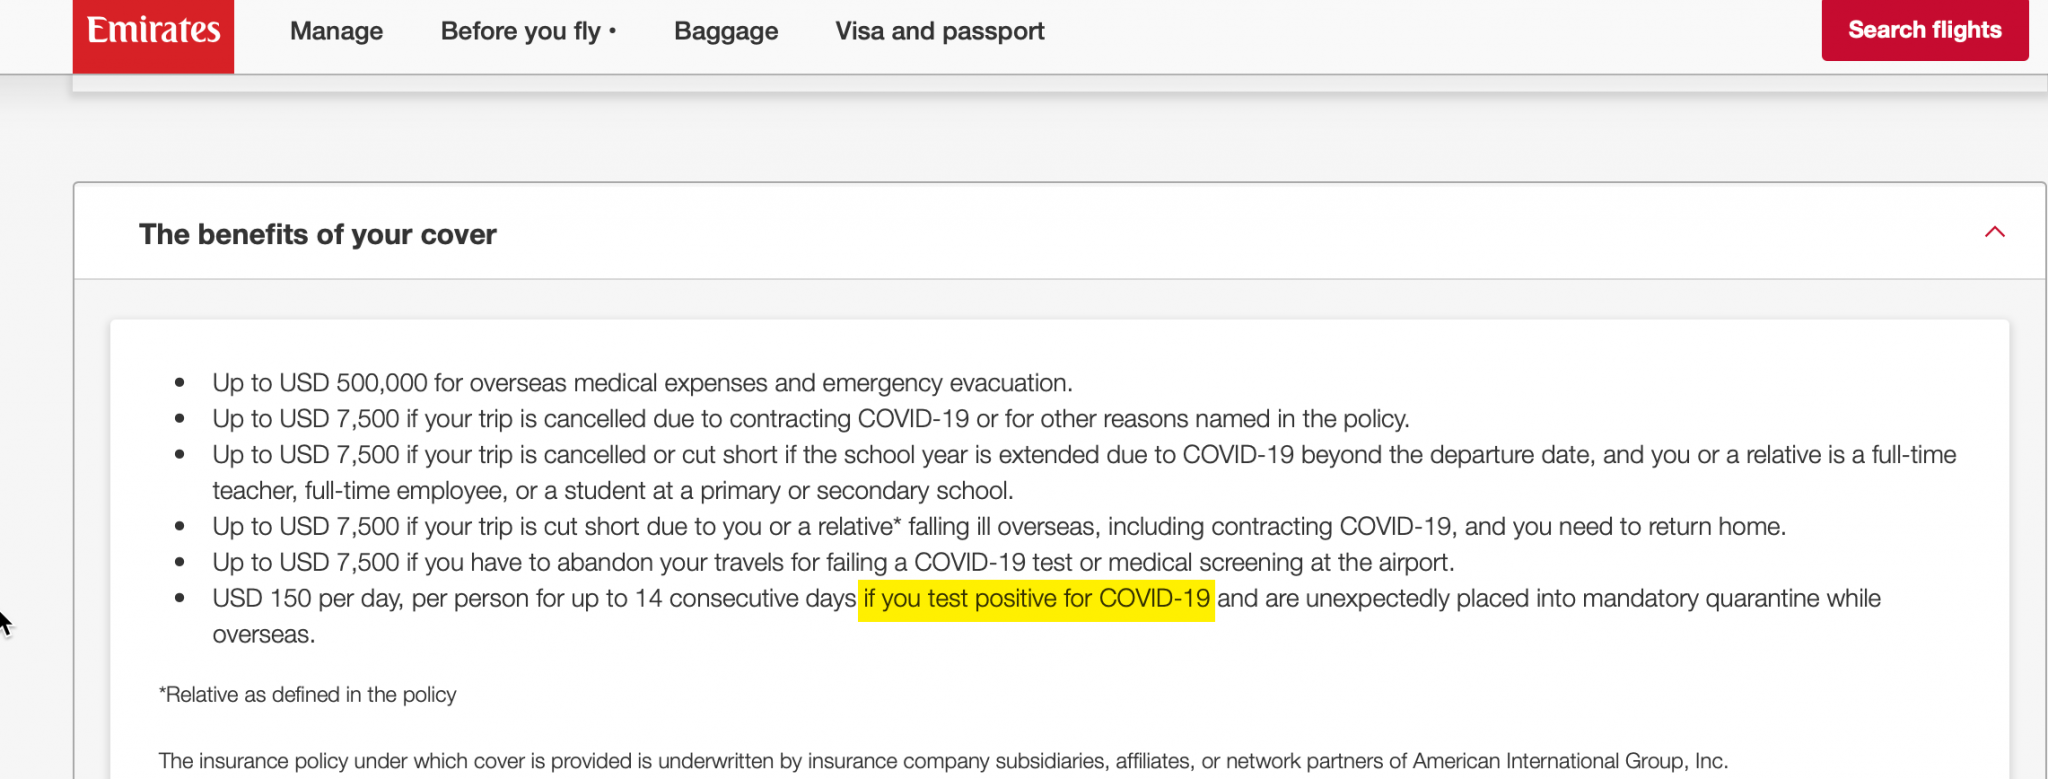Open the Manage menu
The image size is (2048, 779).
click(x=336, y=31)
